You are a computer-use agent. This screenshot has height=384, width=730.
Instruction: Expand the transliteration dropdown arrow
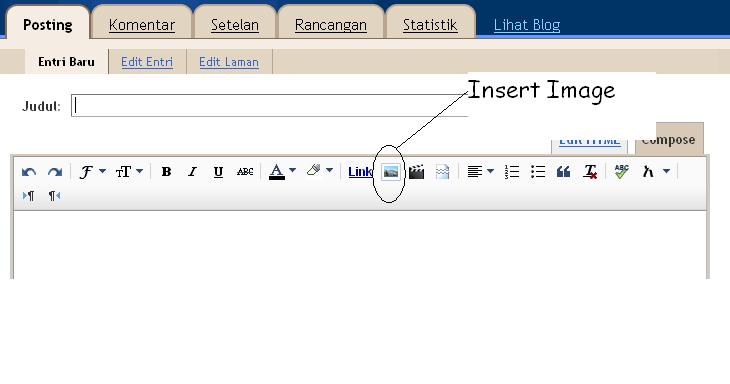[x=666, y=171]
